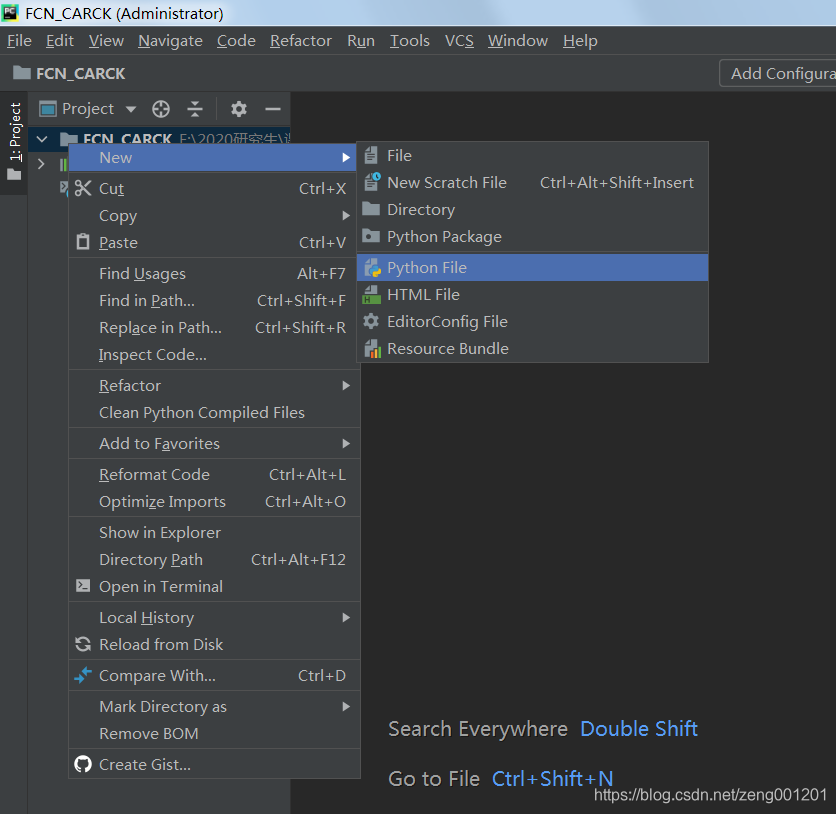Open the Refactor menu in menu bar

click(301, 41)
